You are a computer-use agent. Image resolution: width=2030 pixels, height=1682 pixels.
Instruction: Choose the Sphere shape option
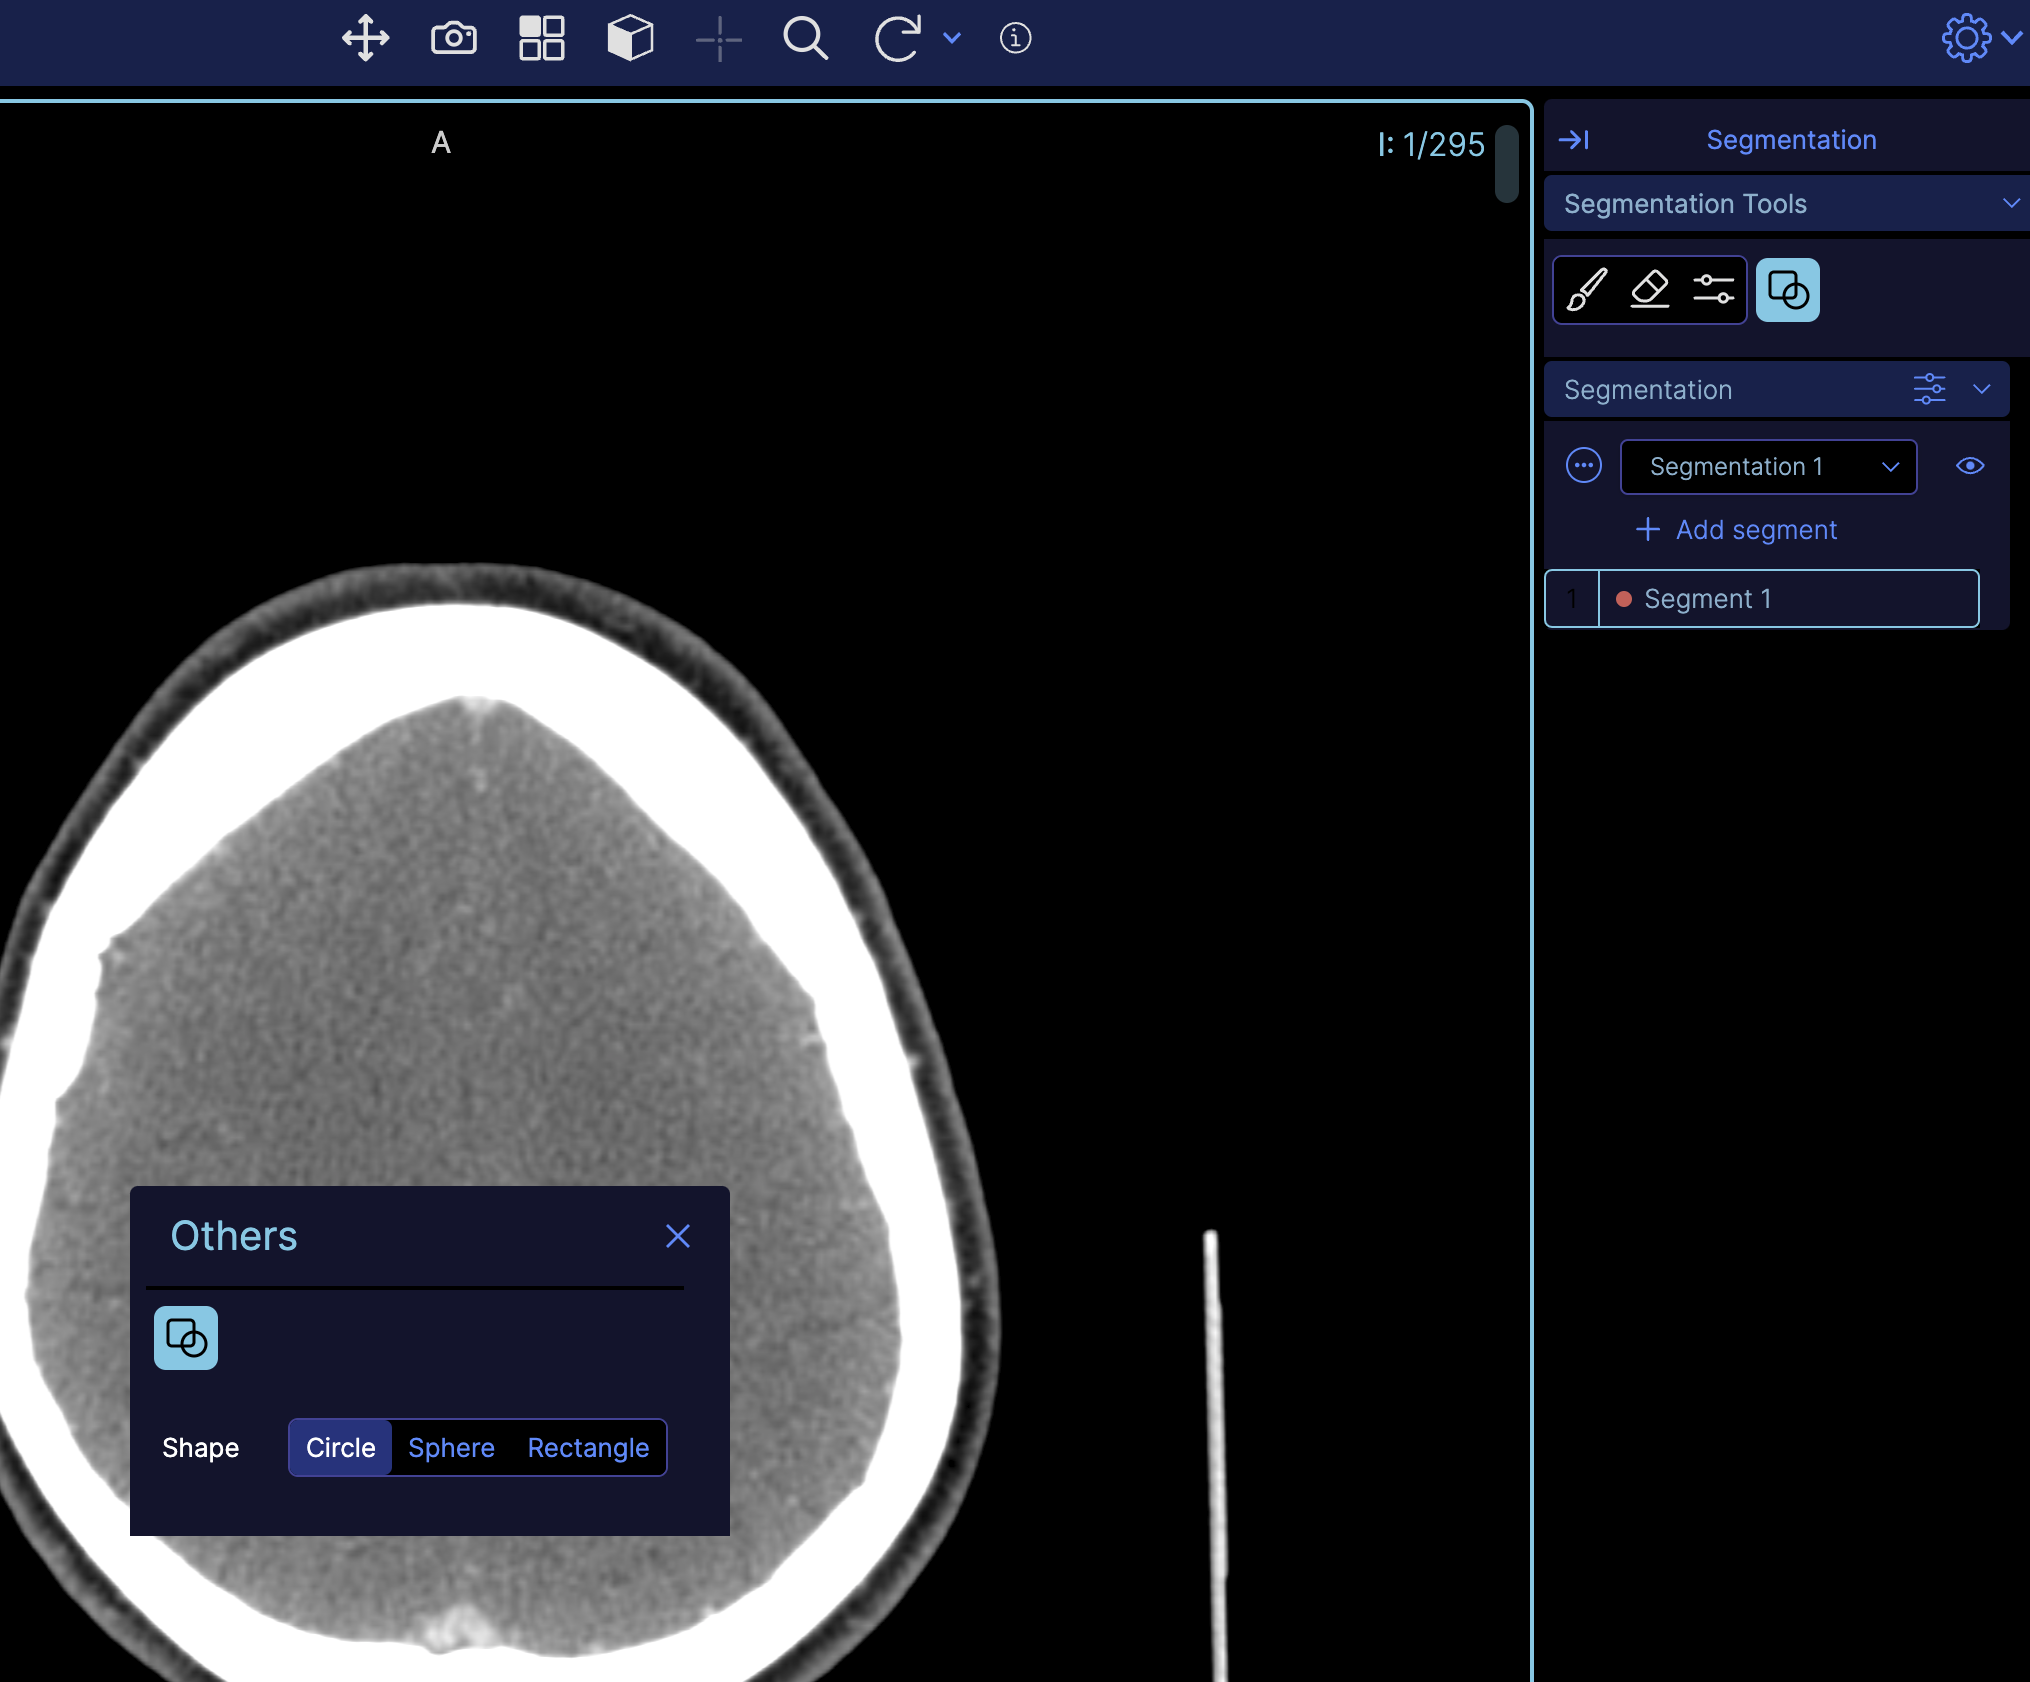451,1448
